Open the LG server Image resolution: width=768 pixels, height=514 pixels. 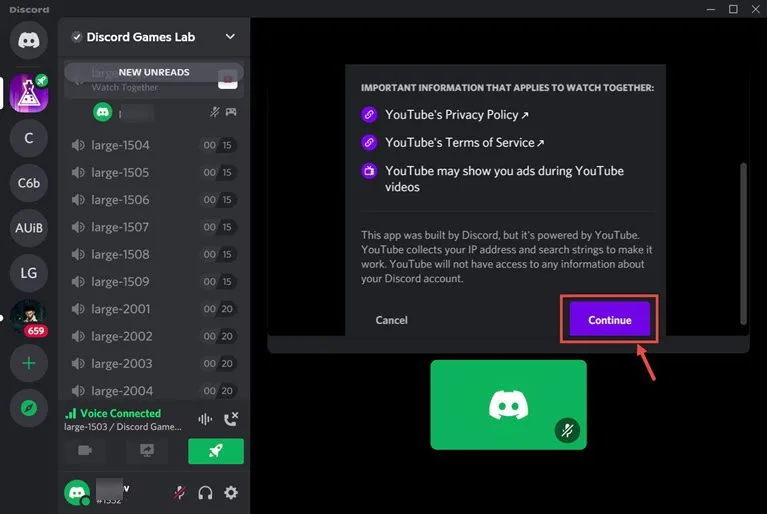coord(29,273)
